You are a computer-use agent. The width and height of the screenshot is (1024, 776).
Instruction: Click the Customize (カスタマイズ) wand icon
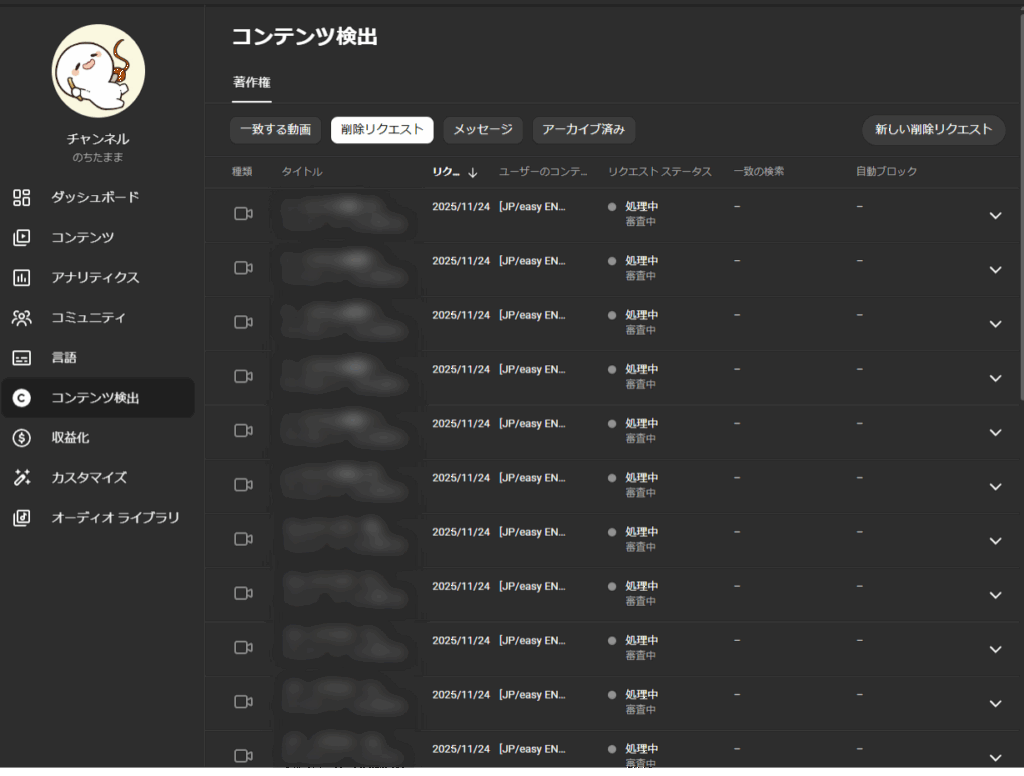[x=21, y=477]
